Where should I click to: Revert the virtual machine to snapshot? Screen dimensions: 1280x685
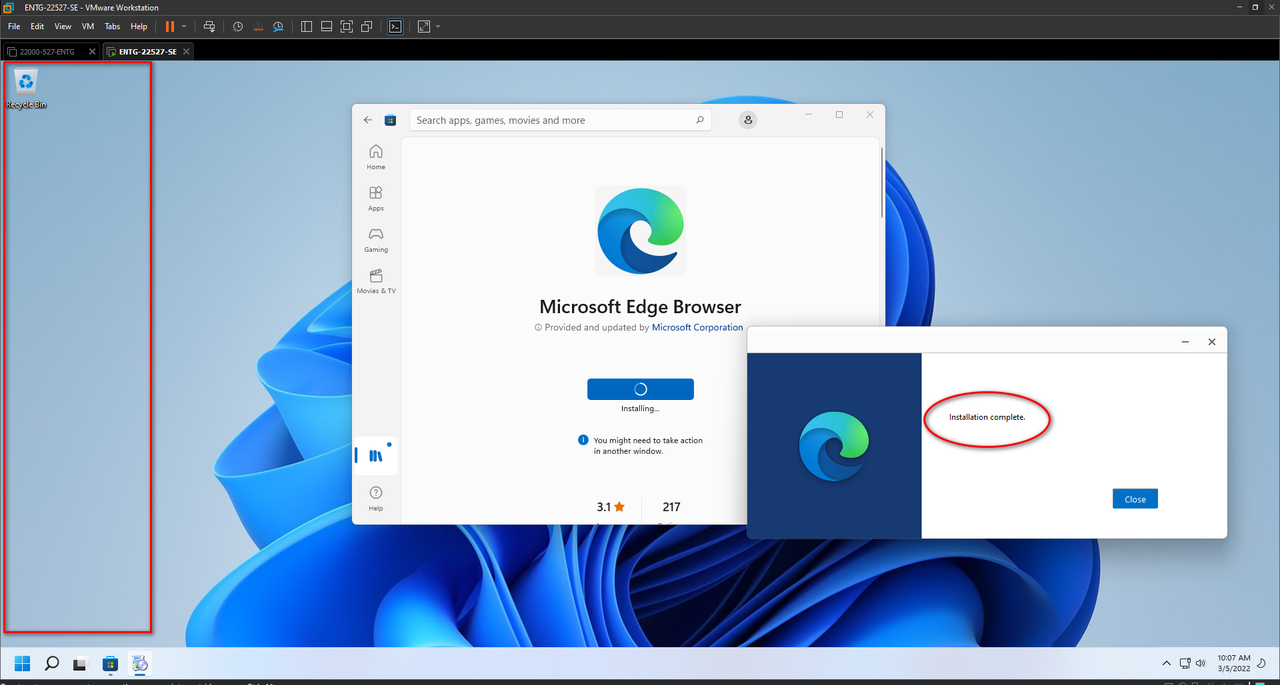coord(257,26)
